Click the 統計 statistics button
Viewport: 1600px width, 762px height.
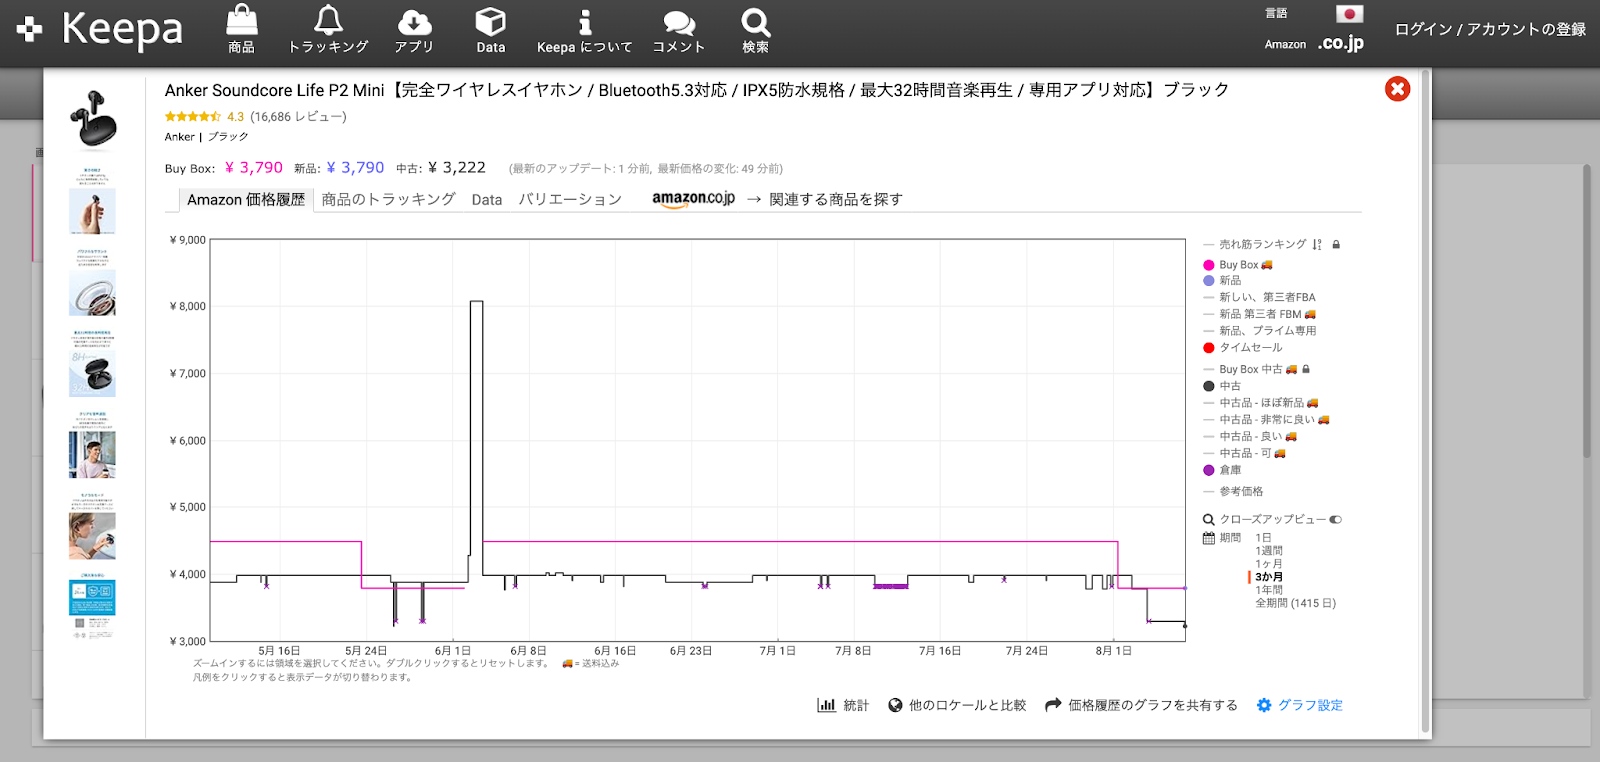843,705
